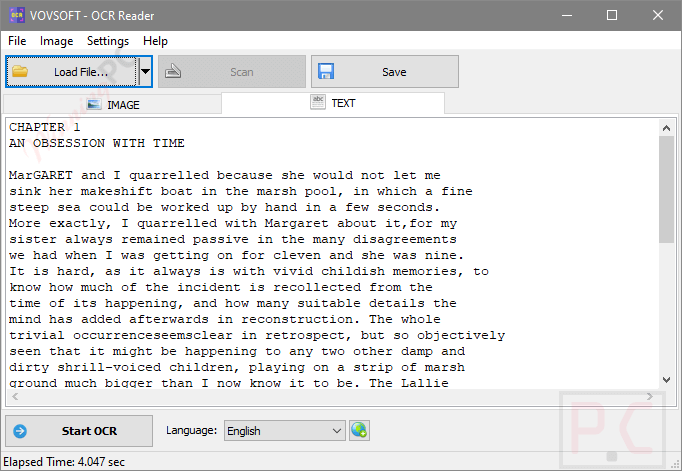This screenshot has height=471, width=682.
Task: Click the vertical scrollbar thumb
Action: (666, 189)
